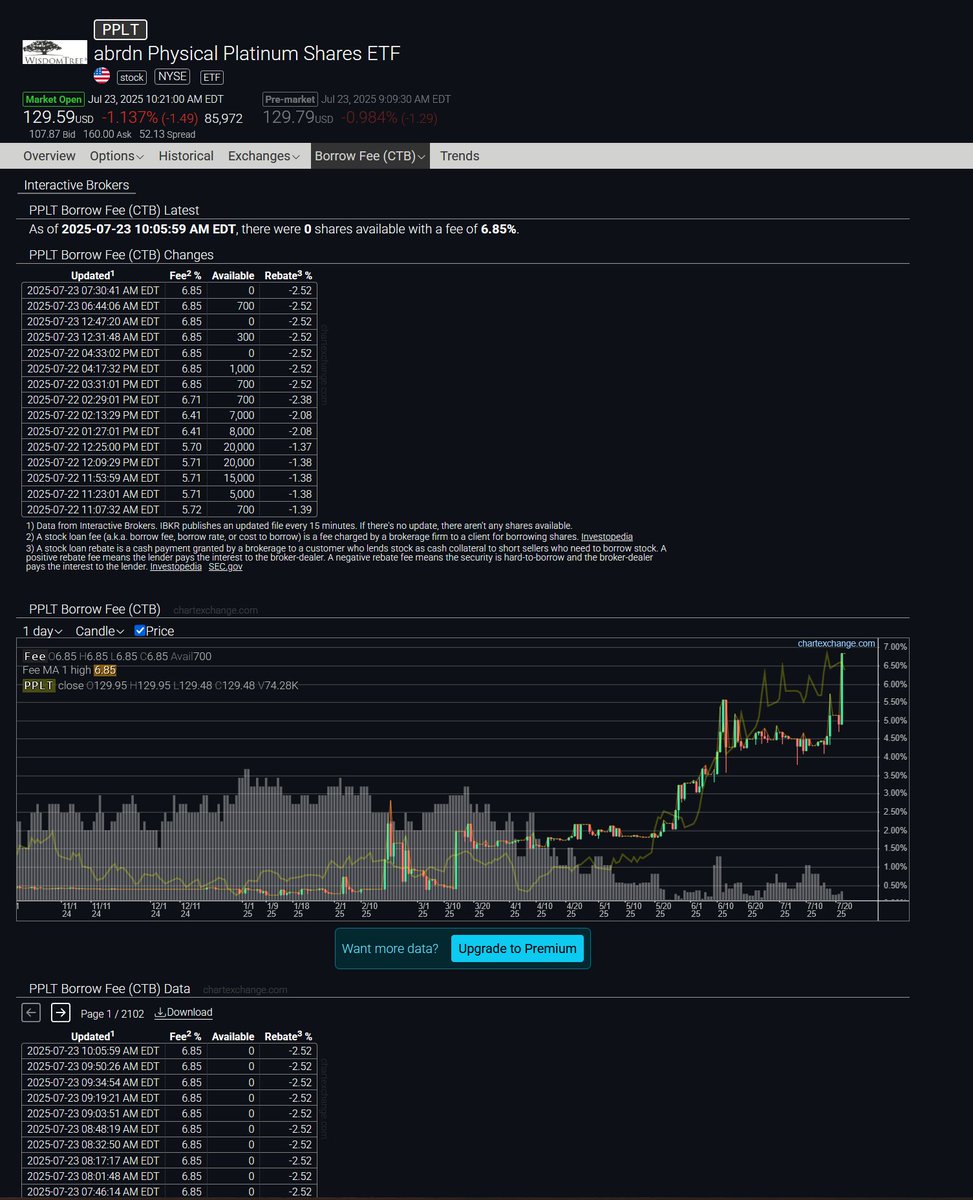Click the stock tag badge
Screen dimensions: 973x1200
131,77
